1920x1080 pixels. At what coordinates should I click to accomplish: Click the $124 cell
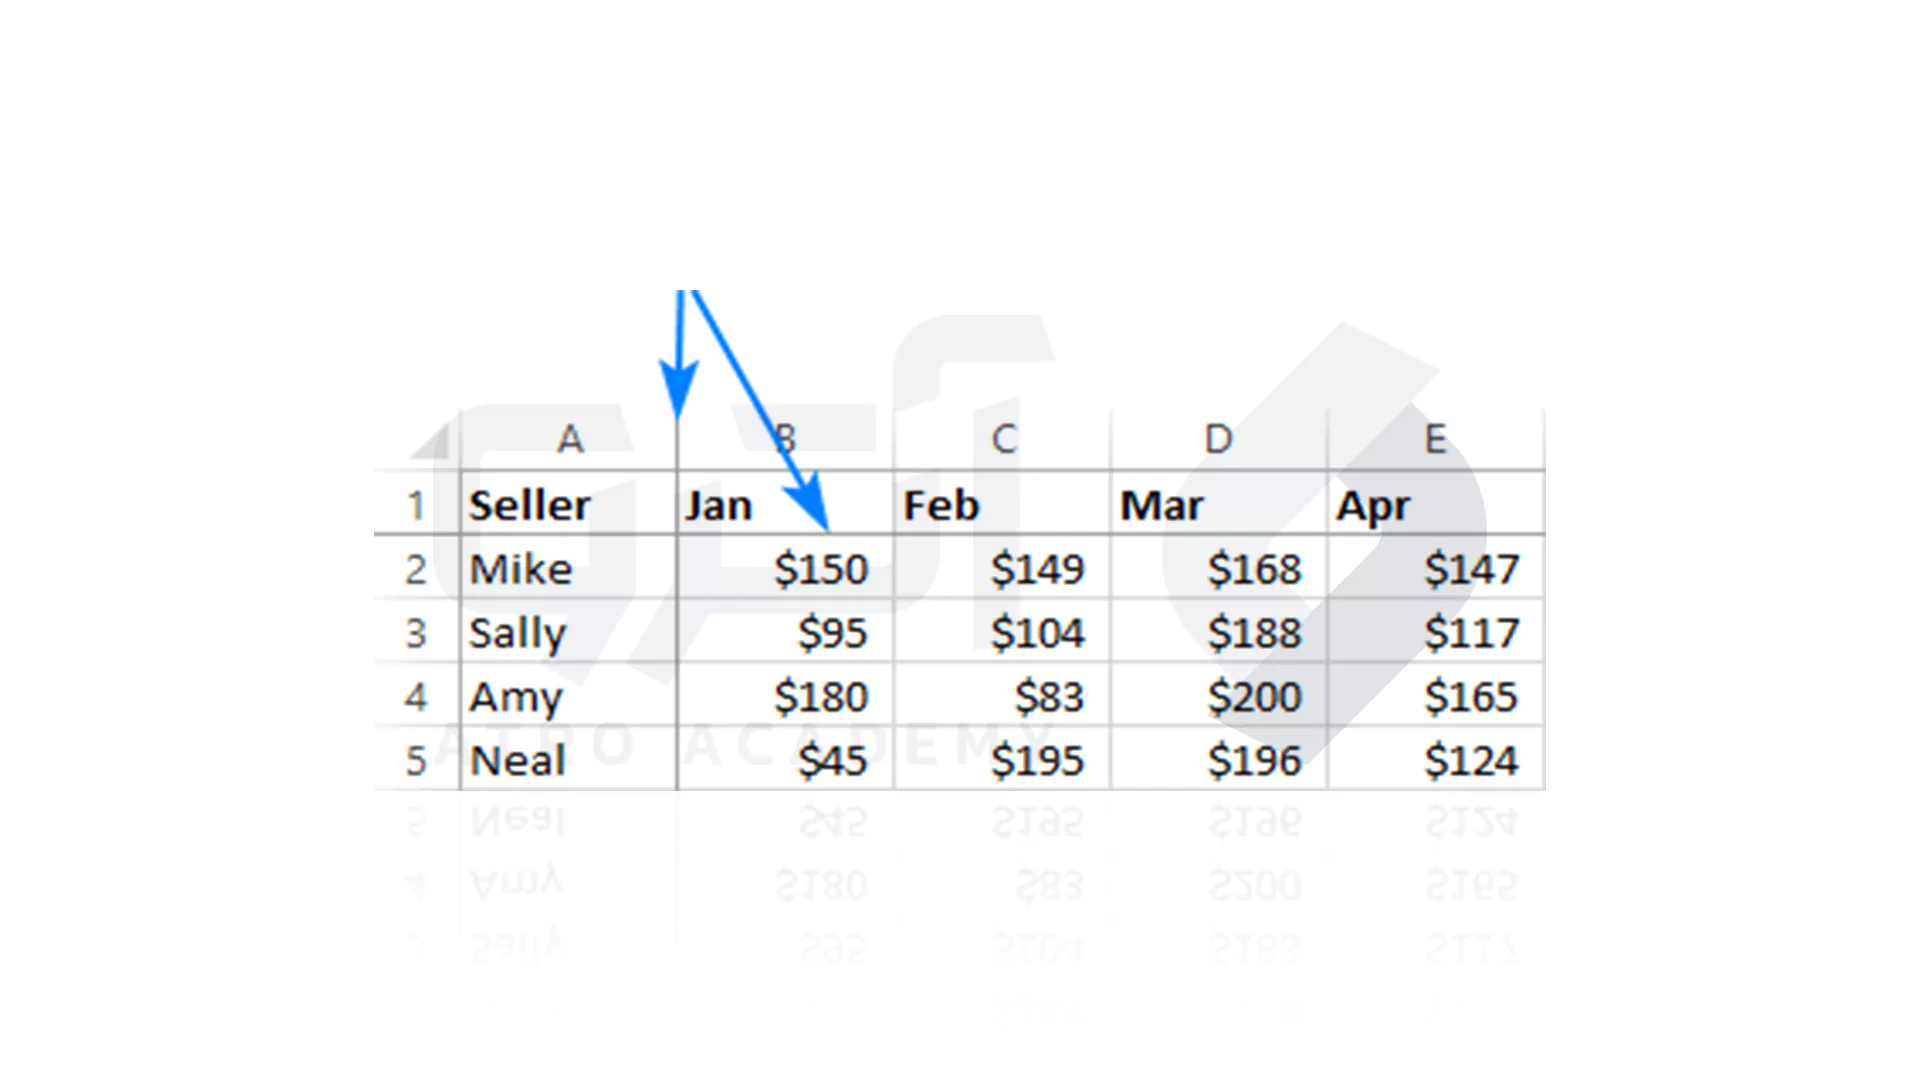coord(1436,760)
